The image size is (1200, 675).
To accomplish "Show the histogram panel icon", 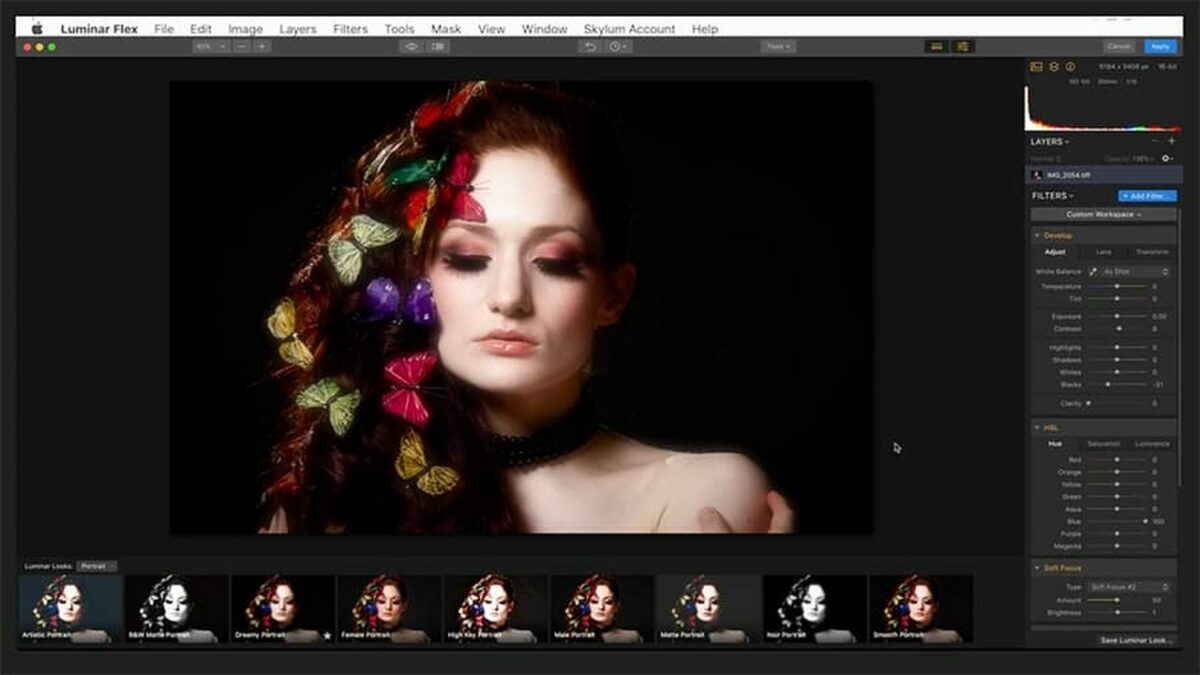I will pyautogui.click(x=1037, y=67).
